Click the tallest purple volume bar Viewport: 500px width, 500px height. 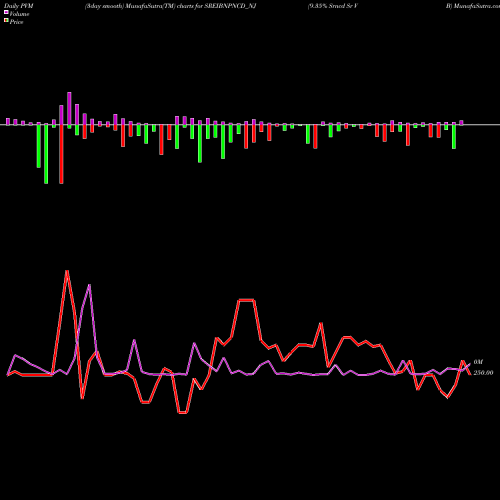69,109
